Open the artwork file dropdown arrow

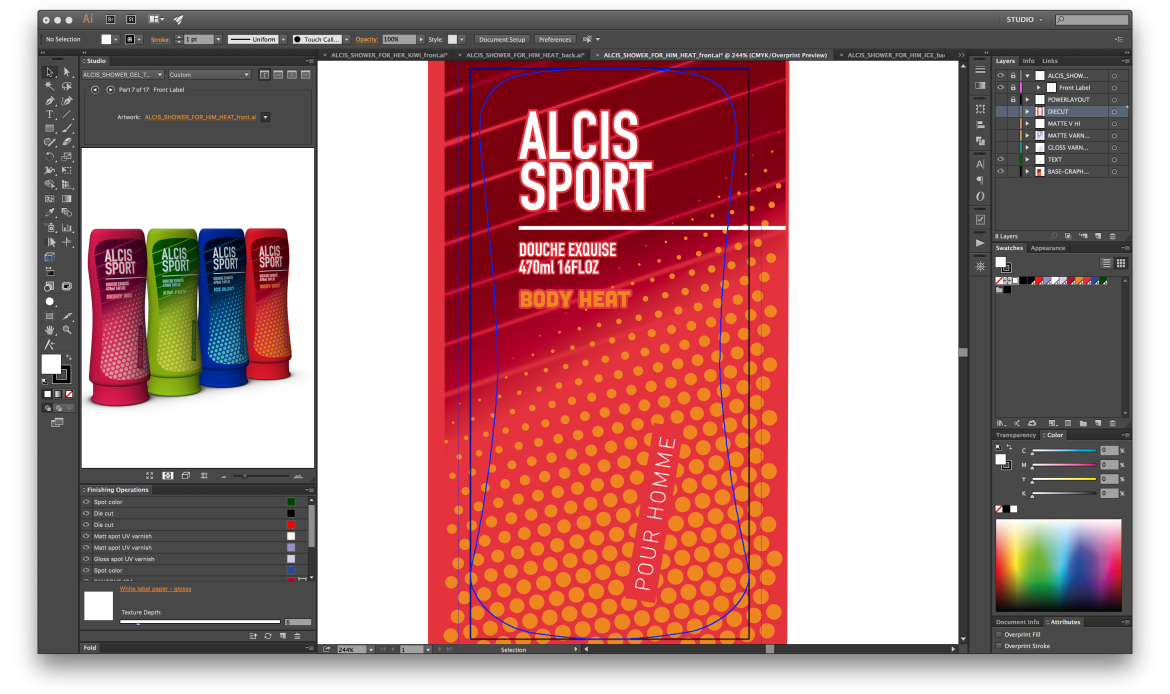pos(265,117)
